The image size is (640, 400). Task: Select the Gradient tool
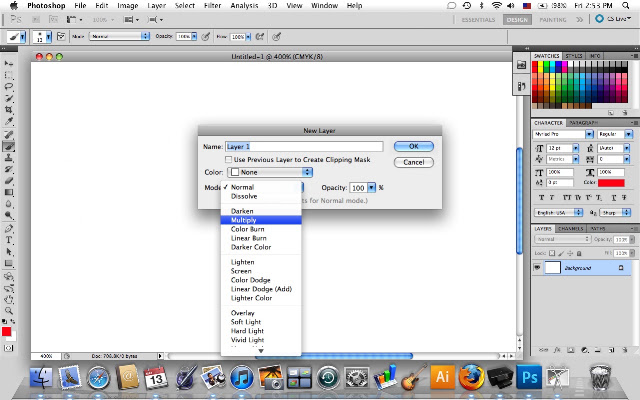tap(9, 192)
